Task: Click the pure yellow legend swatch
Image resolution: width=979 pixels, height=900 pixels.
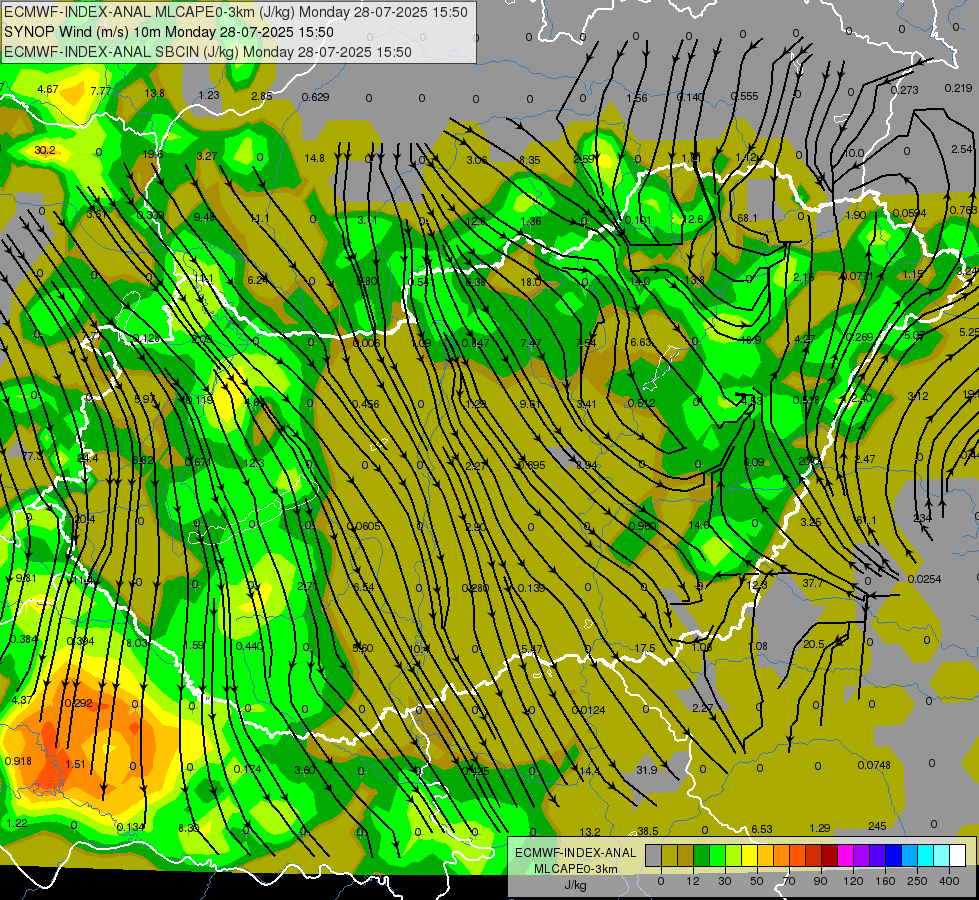Action: coord(749,855)
